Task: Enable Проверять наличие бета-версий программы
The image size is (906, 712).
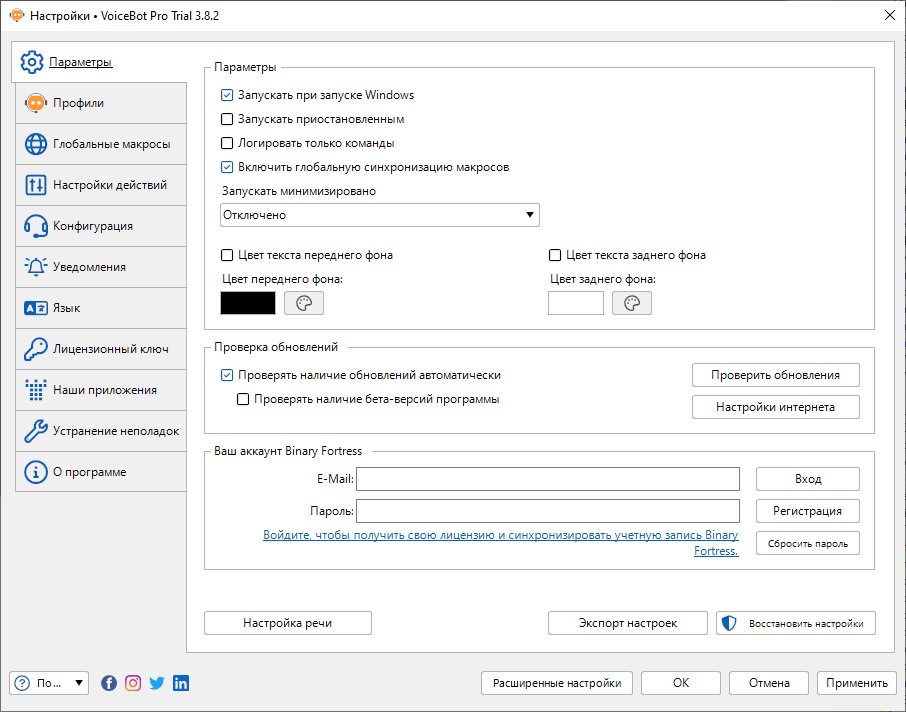Action: click(x=243, y=399)
